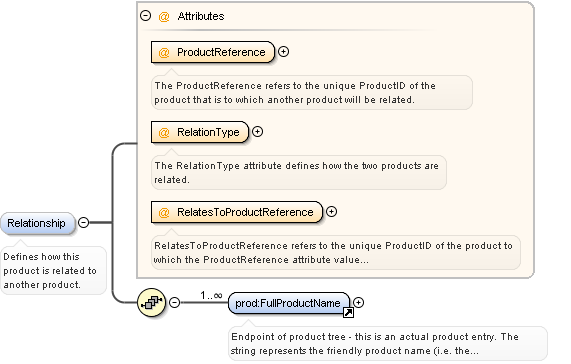Collapse the Attributes section

(x=146, y=16)
